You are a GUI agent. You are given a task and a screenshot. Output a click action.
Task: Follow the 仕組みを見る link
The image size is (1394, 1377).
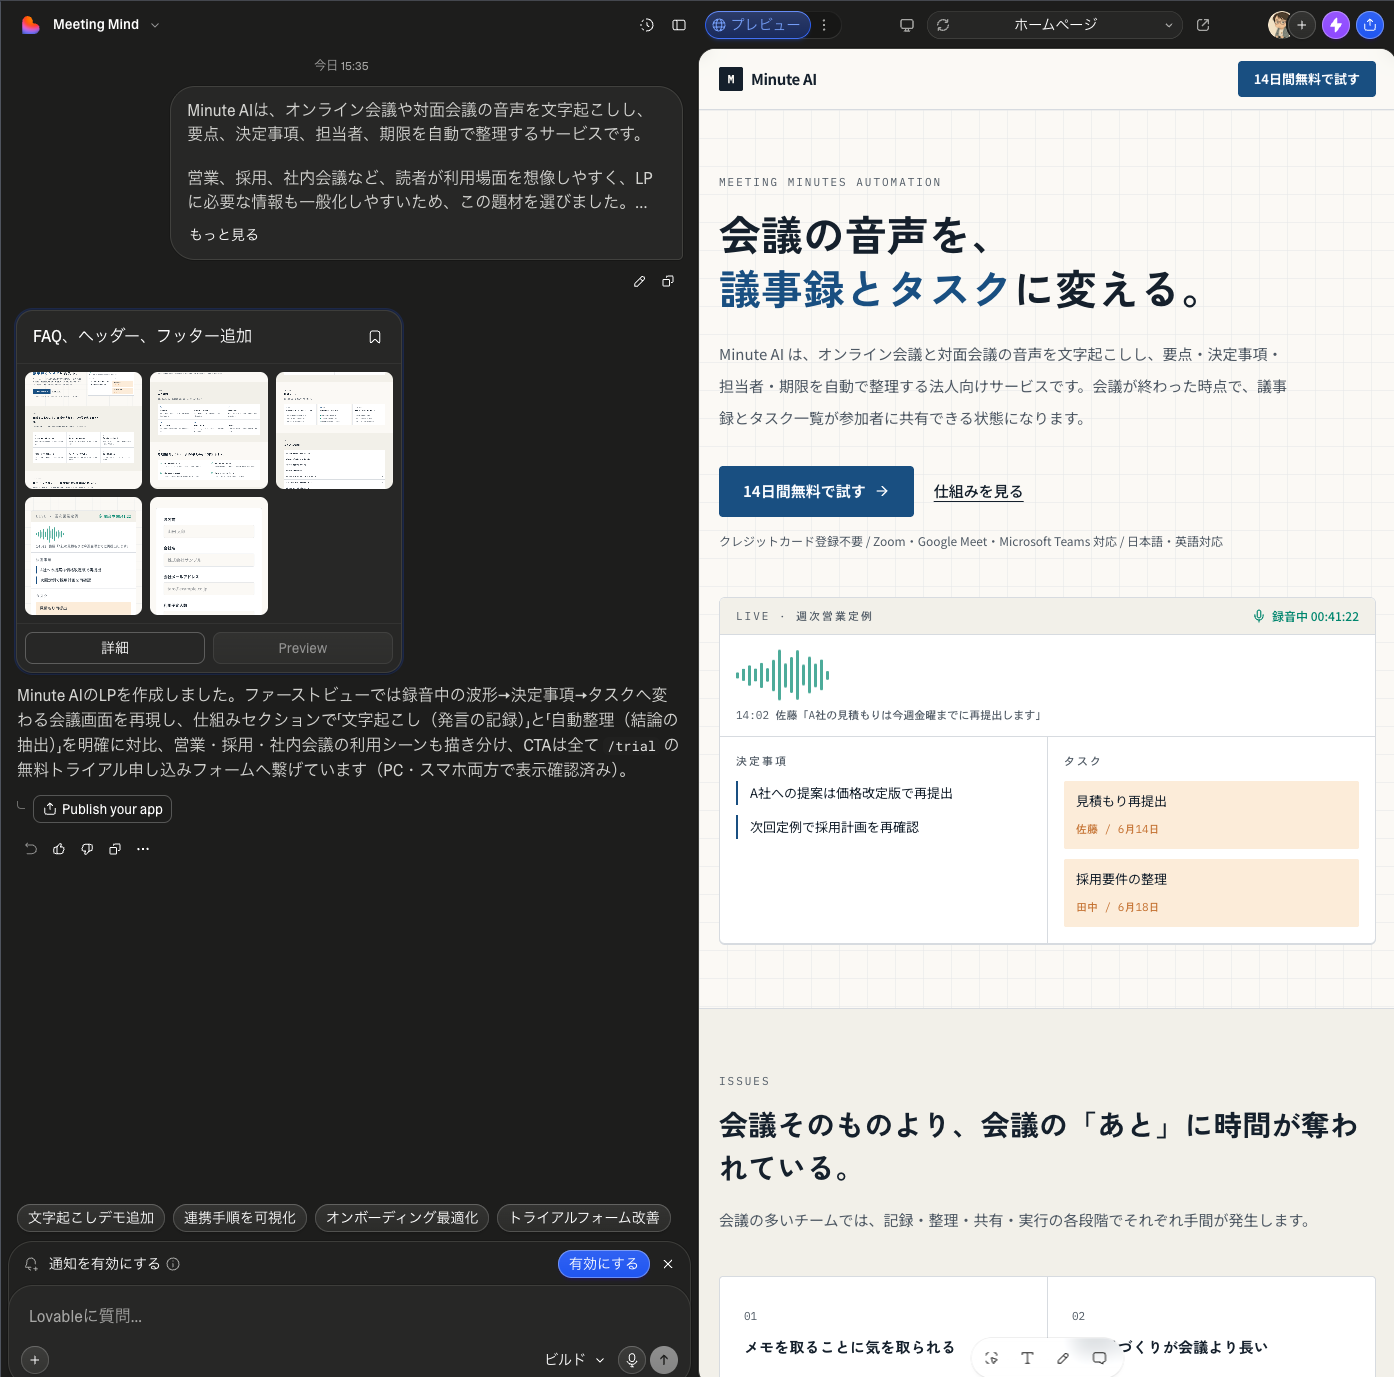(x=978, y=492)
